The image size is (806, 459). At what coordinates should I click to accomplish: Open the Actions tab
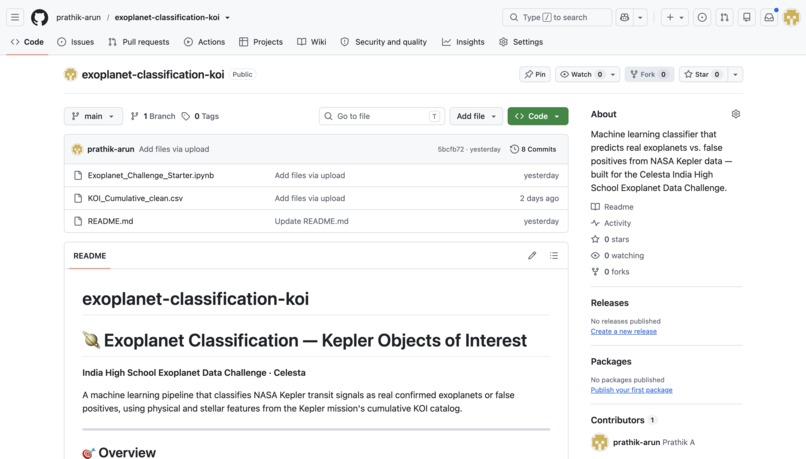click(205, 42)
